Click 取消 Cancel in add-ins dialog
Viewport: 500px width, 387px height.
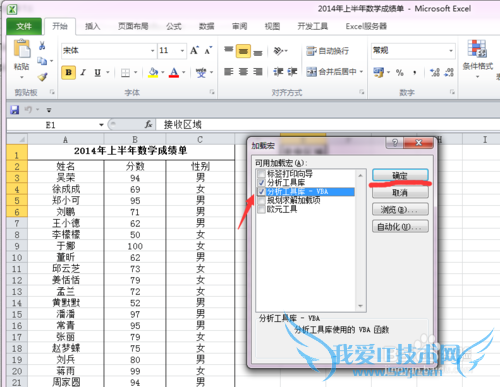click(x=400, y=193)
